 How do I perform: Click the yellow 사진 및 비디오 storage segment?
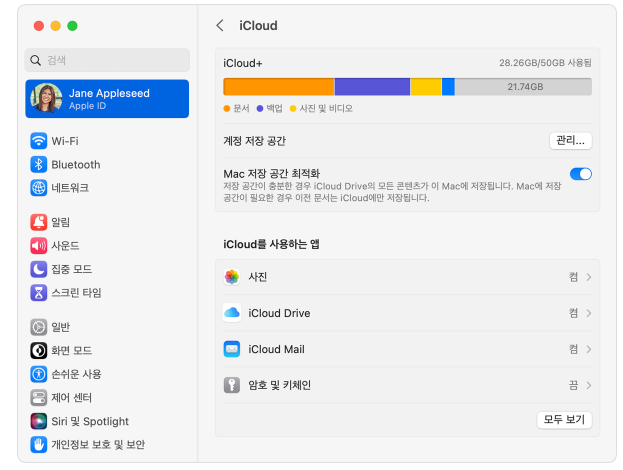pyautogui.click(x=426, y=87)
